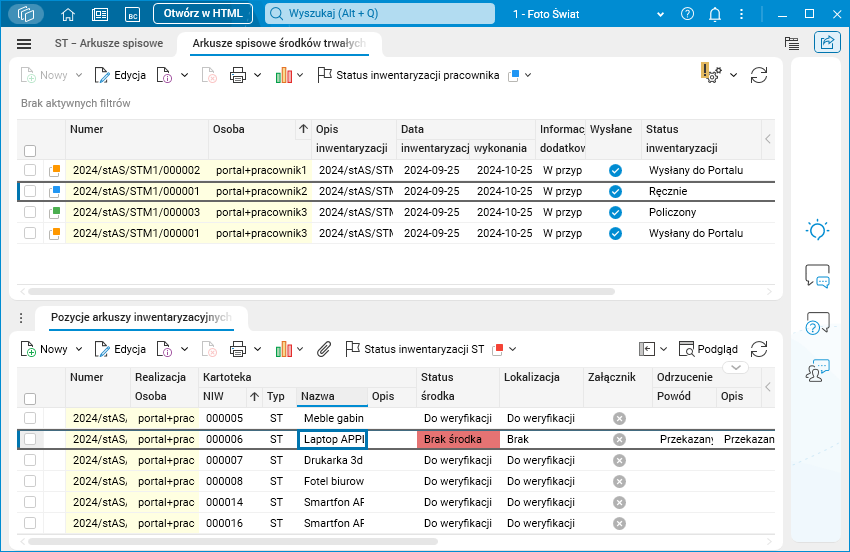Click the search field Wyszukaj
The height and width of the screenshot is (552, 850).
pos(380,14)
